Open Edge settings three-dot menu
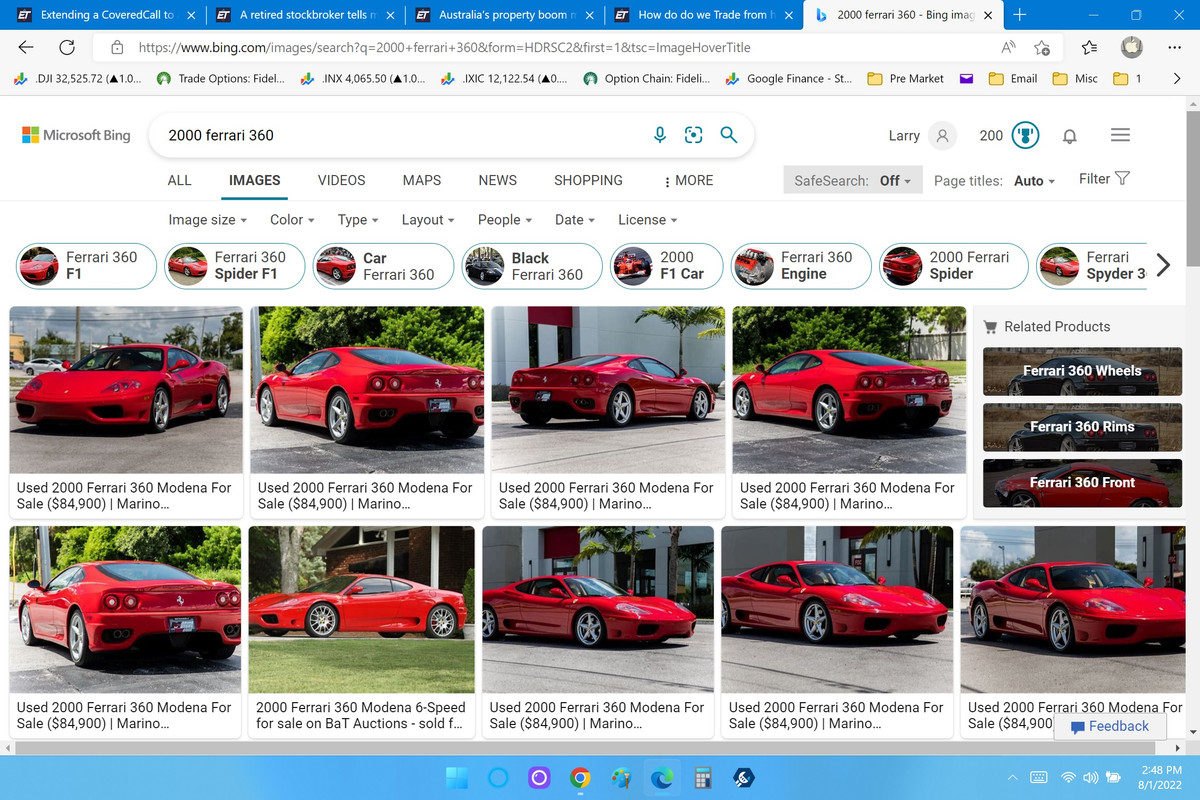 1175,47
